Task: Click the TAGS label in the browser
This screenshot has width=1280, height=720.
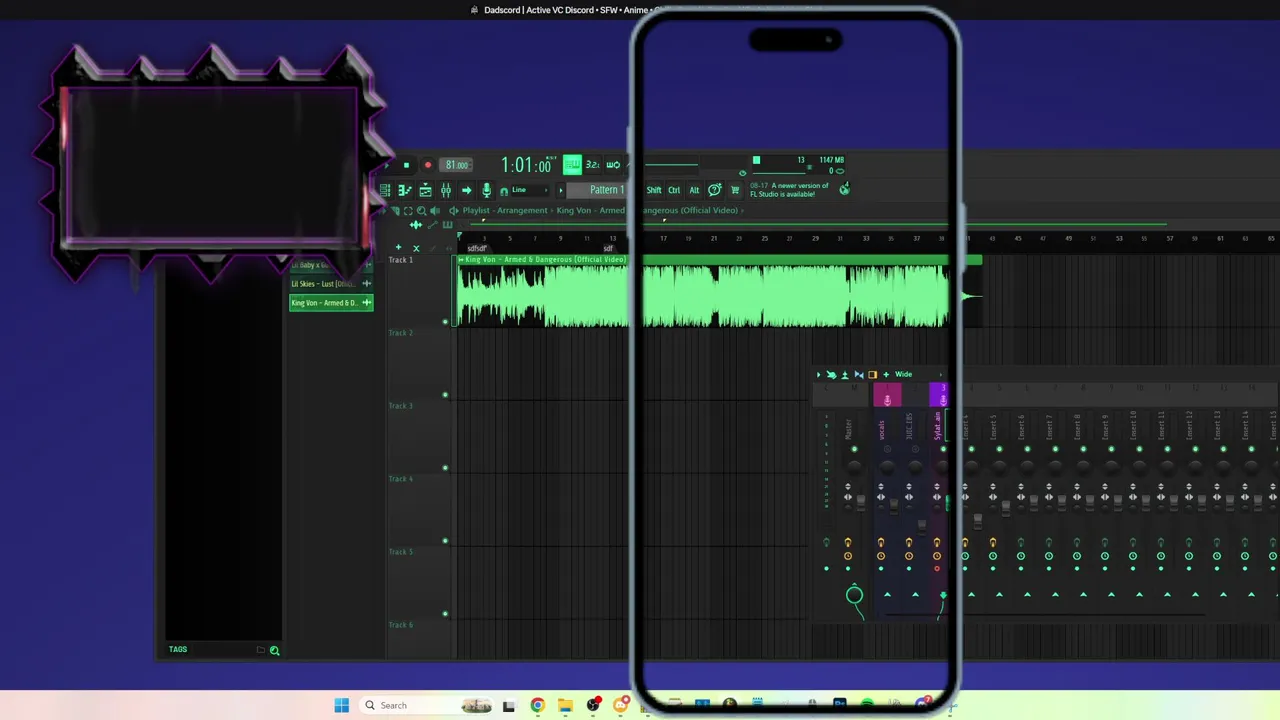Action: [x=178, y=650]
